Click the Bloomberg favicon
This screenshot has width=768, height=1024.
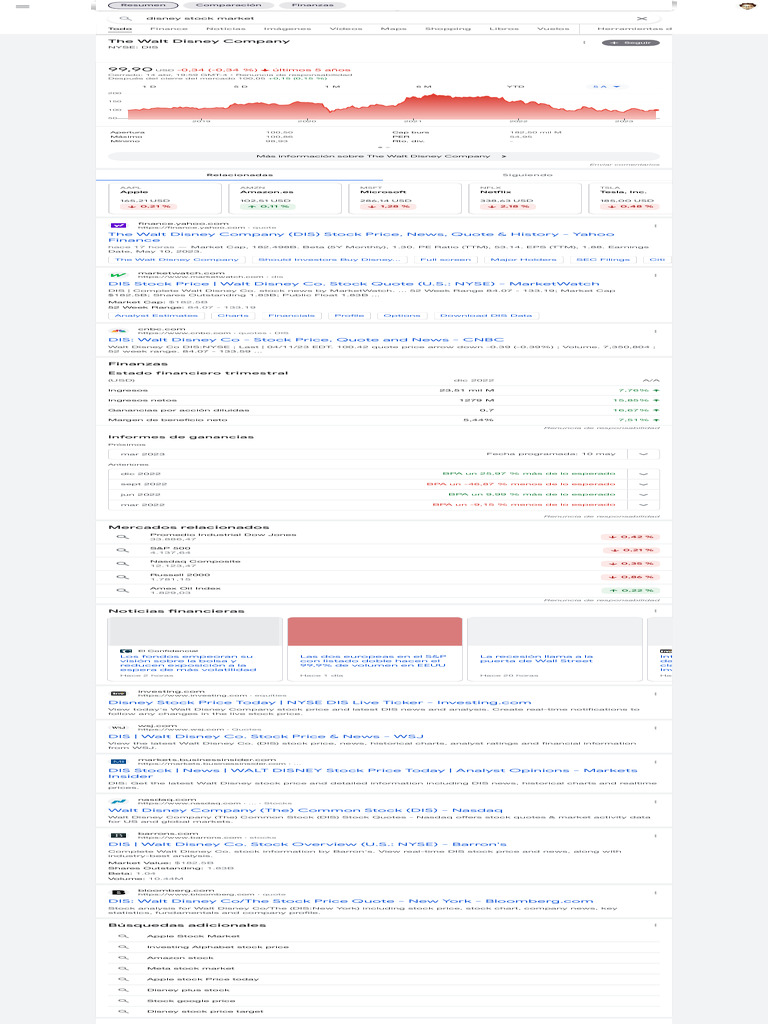click(118, 892)
